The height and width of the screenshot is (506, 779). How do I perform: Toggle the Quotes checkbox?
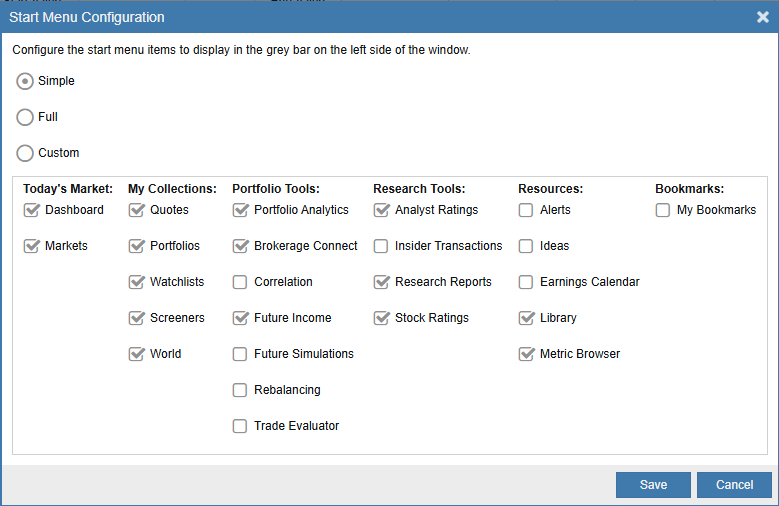(136, 210)
